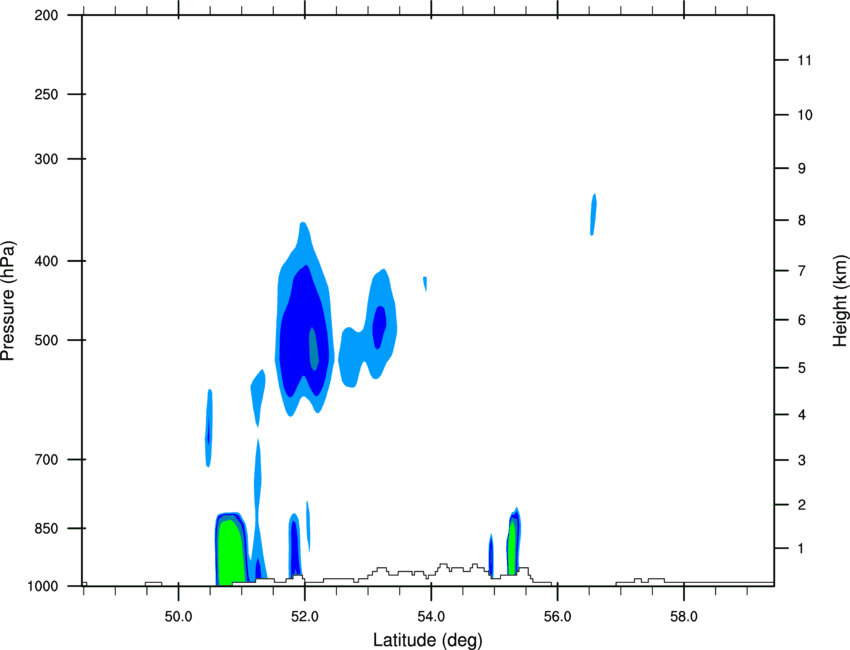850x650 pixels.
Task: Click the 7 km height label
Action: [x=802, y=271]
